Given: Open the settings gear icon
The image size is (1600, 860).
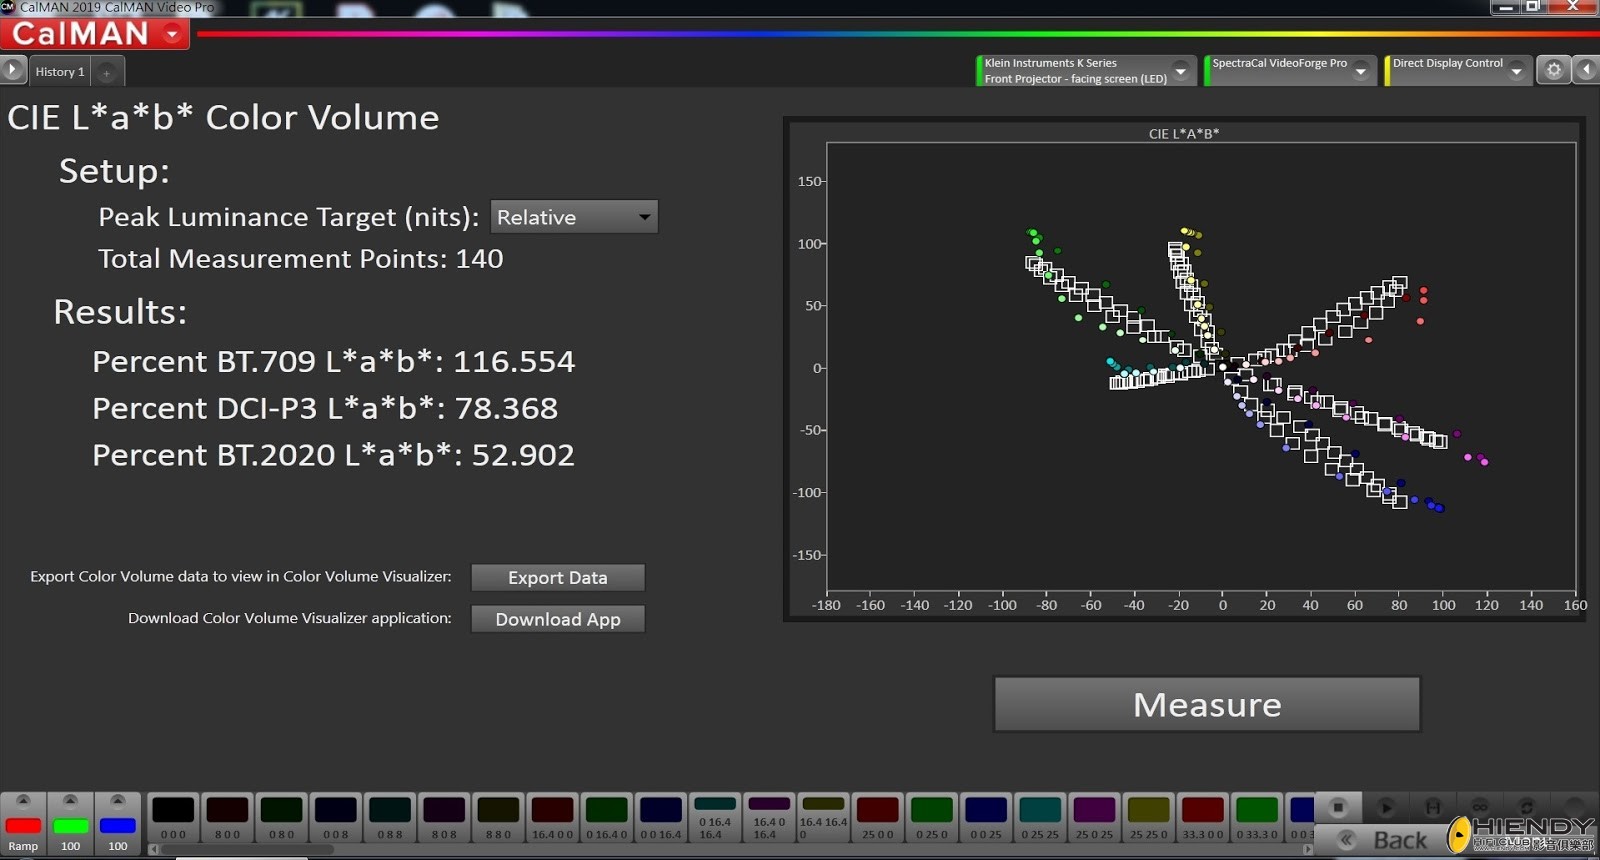Looking at the screenshot, I should click(x=1553, y=70).
